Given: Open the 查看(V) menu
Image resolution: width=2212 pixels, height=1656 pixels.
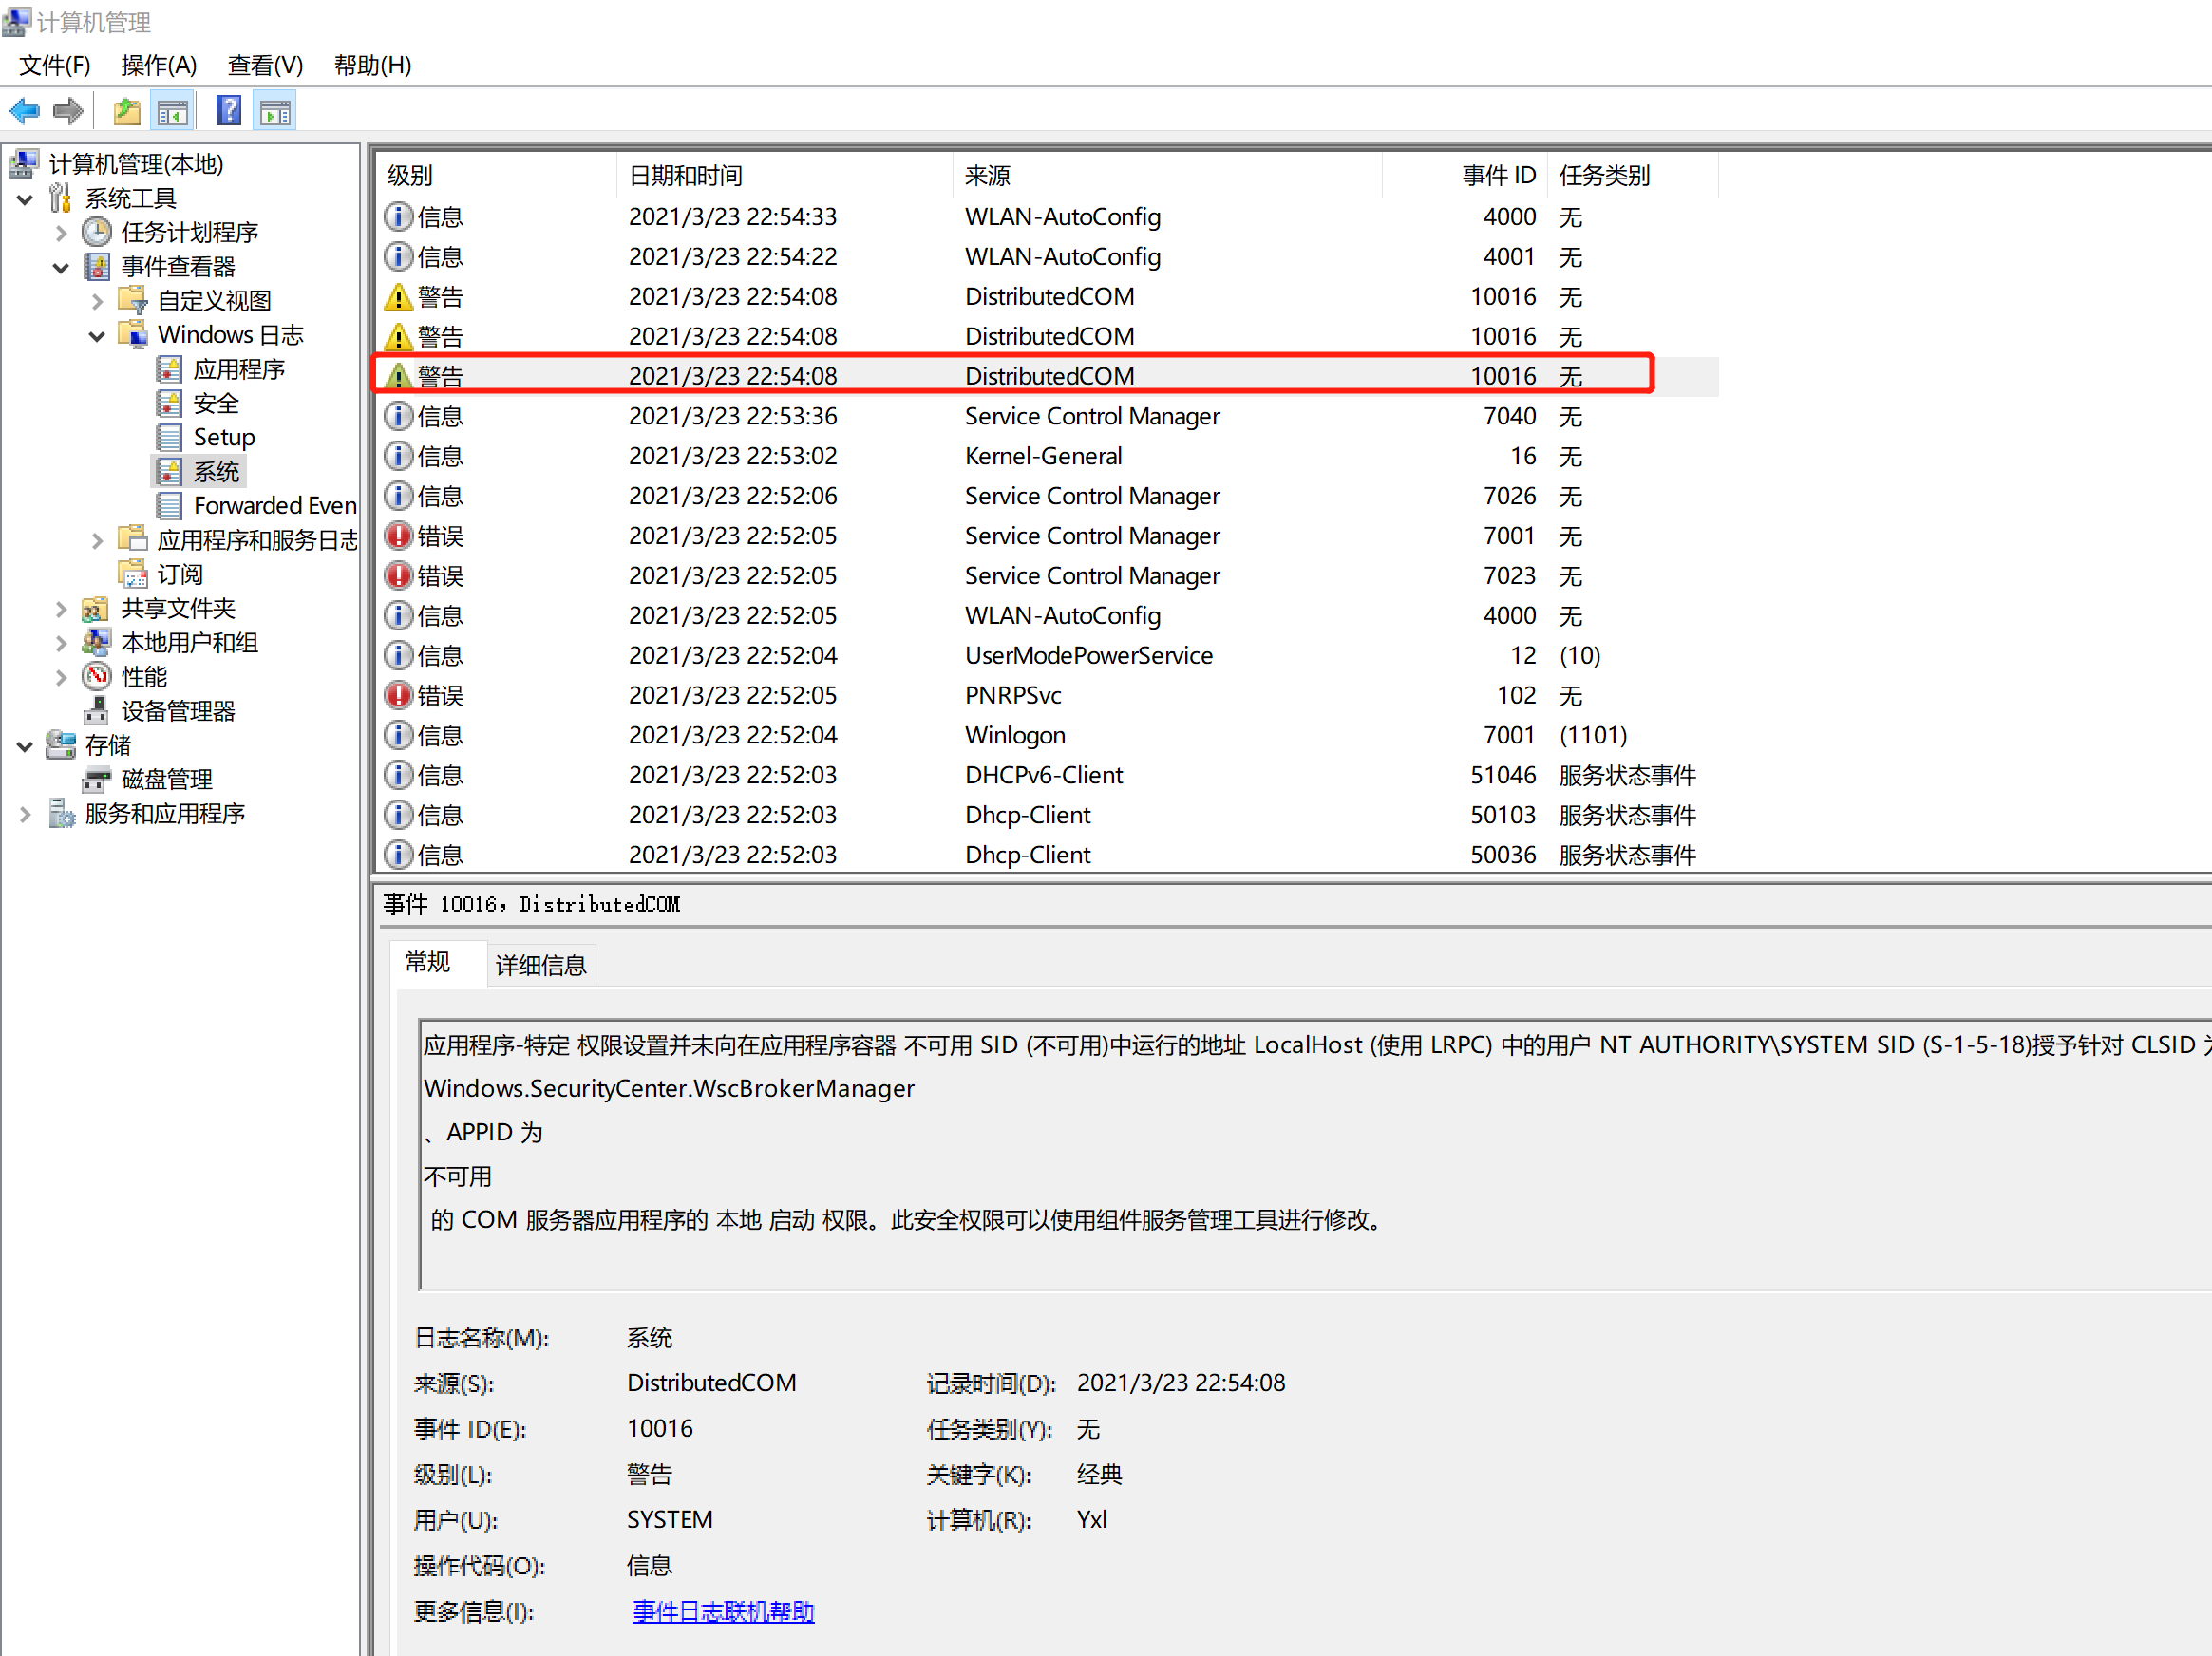Looking at the screenshot, I should 265,65.
